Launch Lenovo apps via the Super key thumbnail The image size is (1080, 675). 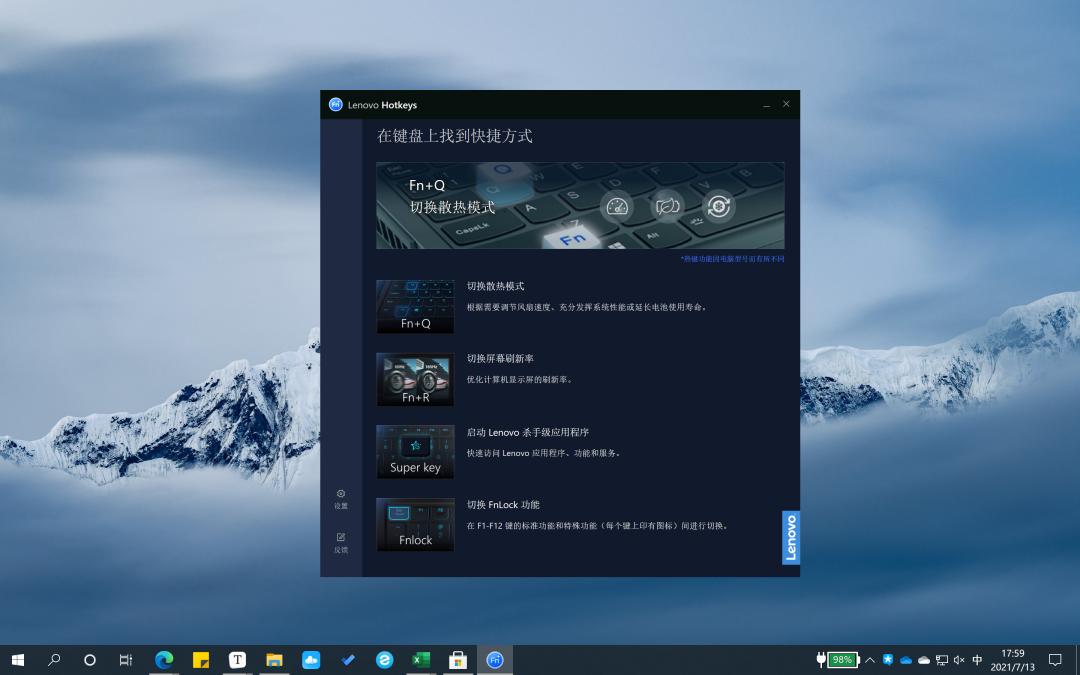pyautogui.click(x=415, y=451)
